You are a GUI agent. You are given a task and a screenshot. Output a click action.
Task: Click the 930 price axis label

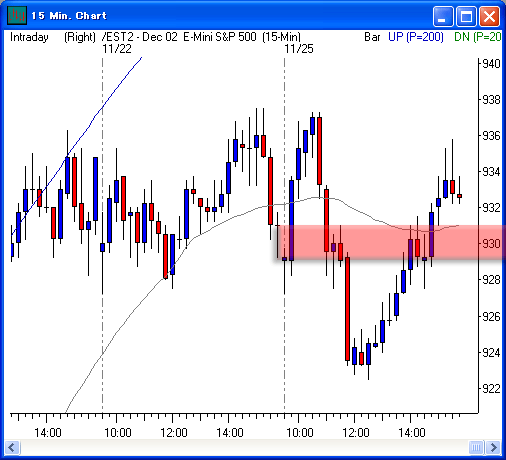(x=491, y=244)
